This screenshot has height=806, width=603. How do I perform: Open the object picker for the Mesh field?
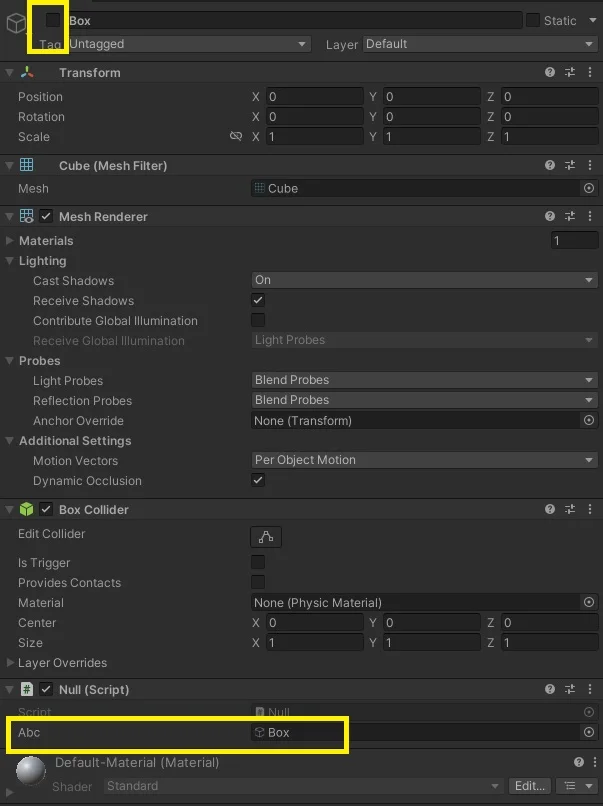point(589,188)
